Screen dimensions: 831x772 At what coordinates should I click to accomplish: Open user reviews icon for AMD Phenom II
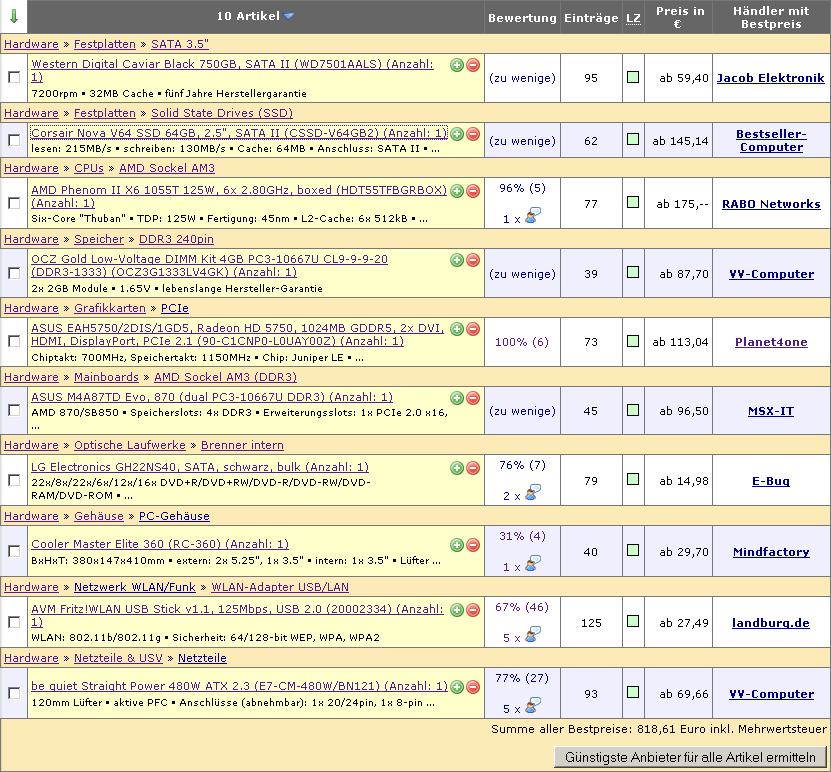[x=533, y=216]
